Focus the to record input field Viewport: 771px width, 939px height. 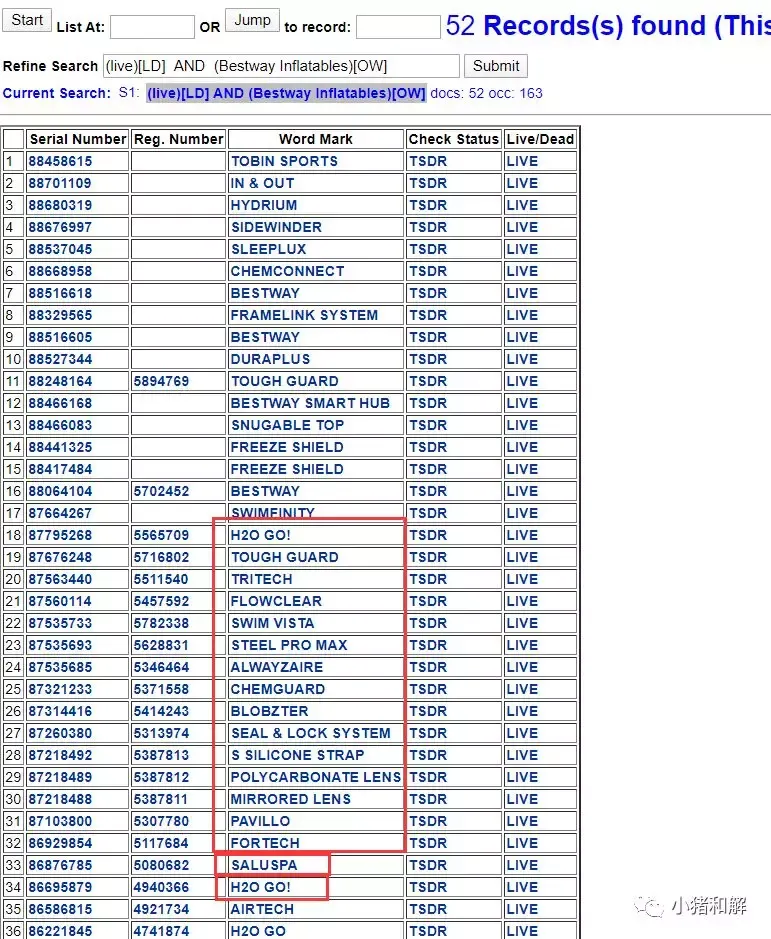point(398,27)
